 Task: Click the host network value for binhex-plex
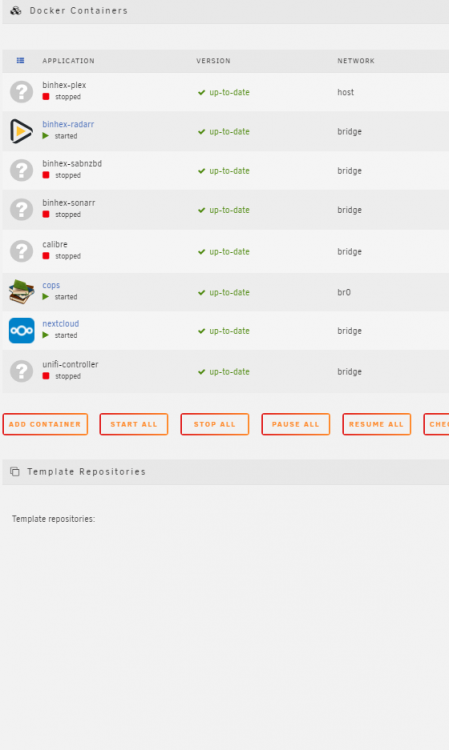[346, 92]
